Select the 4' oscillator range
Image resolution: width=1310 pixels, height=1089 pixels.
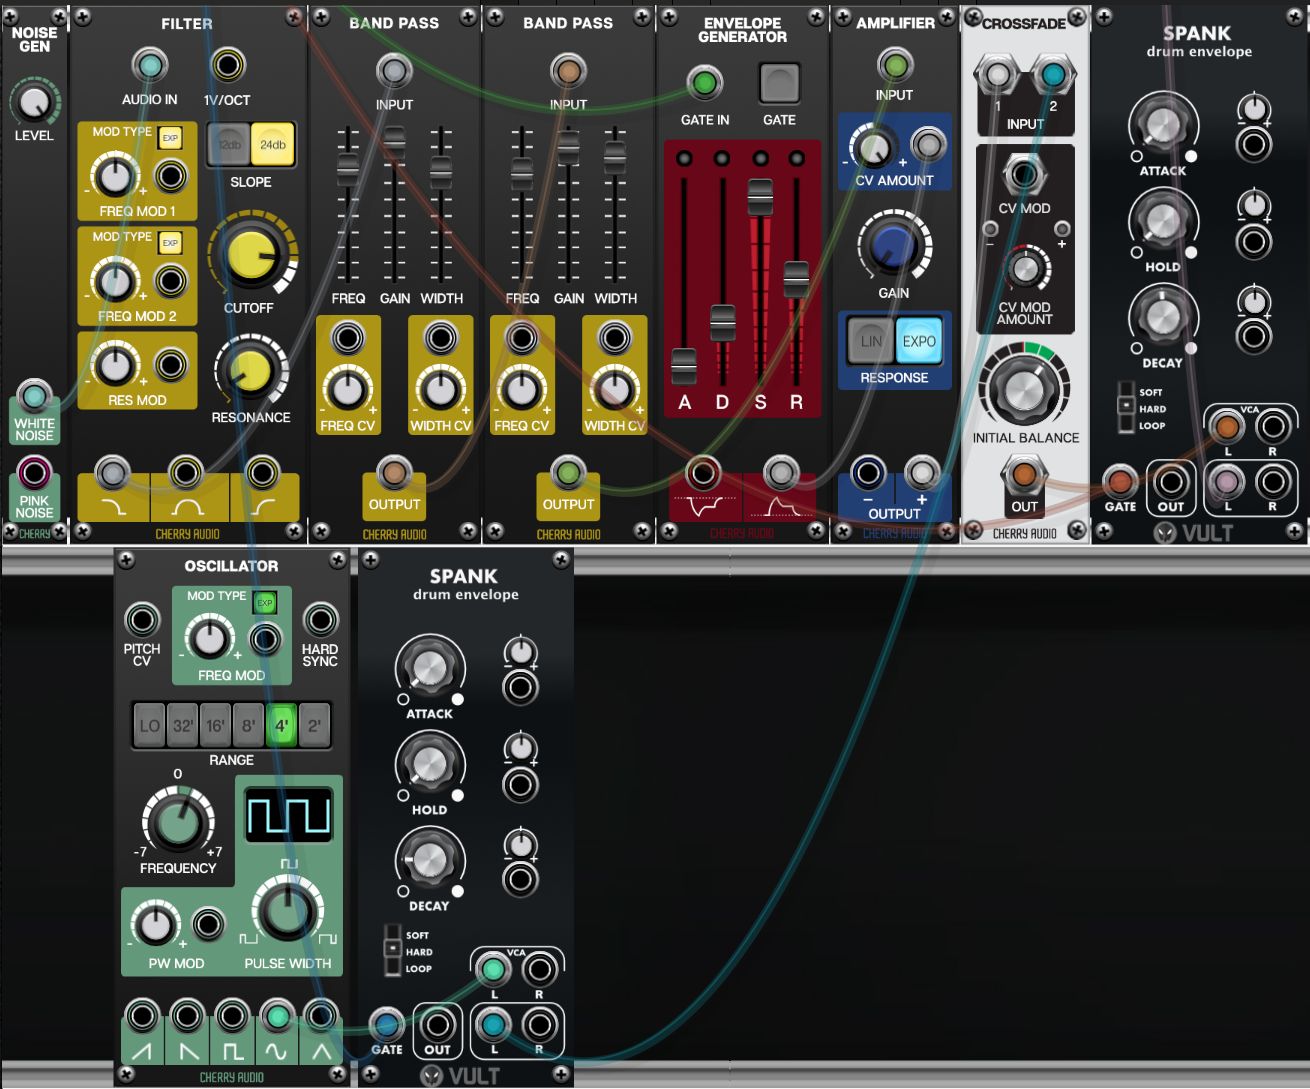[x=282, y=726]
